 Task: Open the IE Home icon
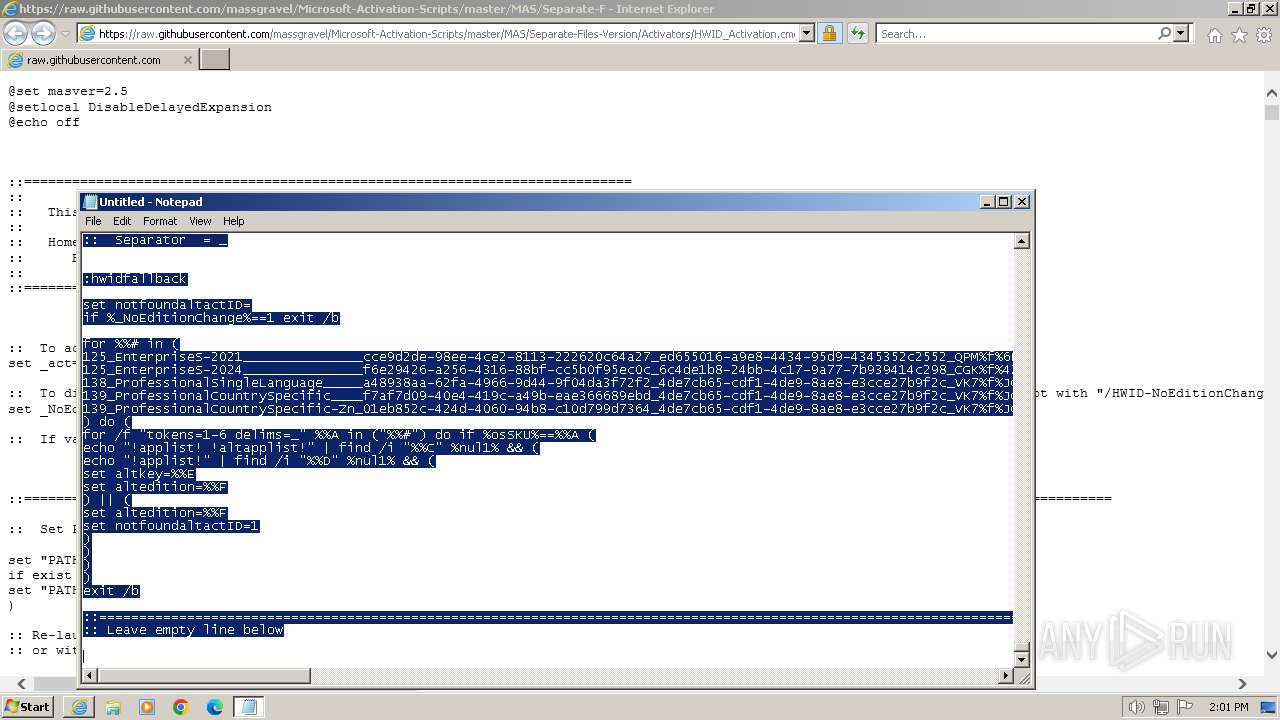point(1214,35)
